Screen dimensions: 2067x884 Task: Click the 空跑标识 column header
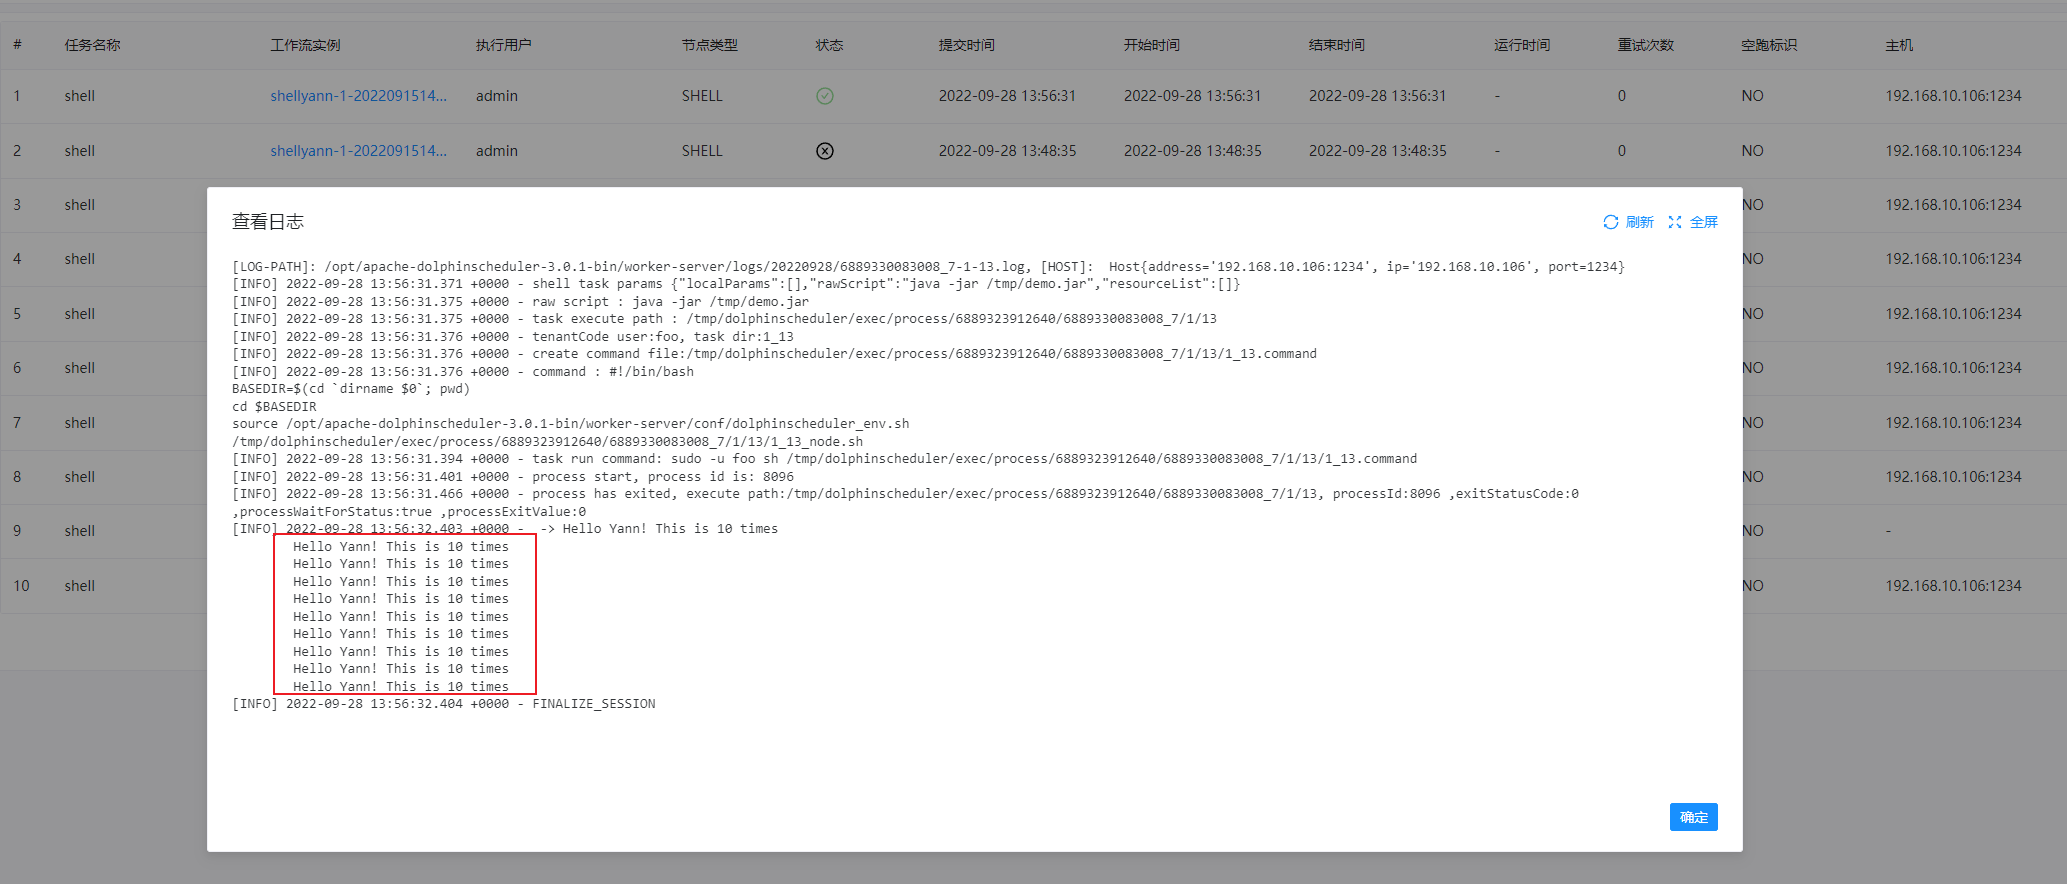coord(1769,45)
